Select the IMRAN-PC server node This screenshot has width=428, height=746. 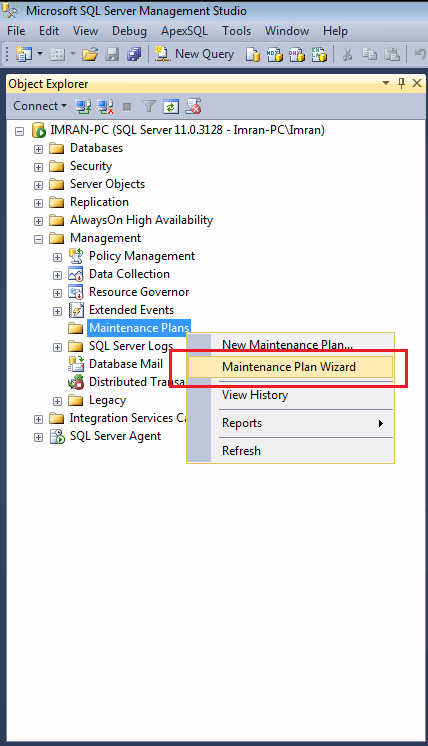187,130
